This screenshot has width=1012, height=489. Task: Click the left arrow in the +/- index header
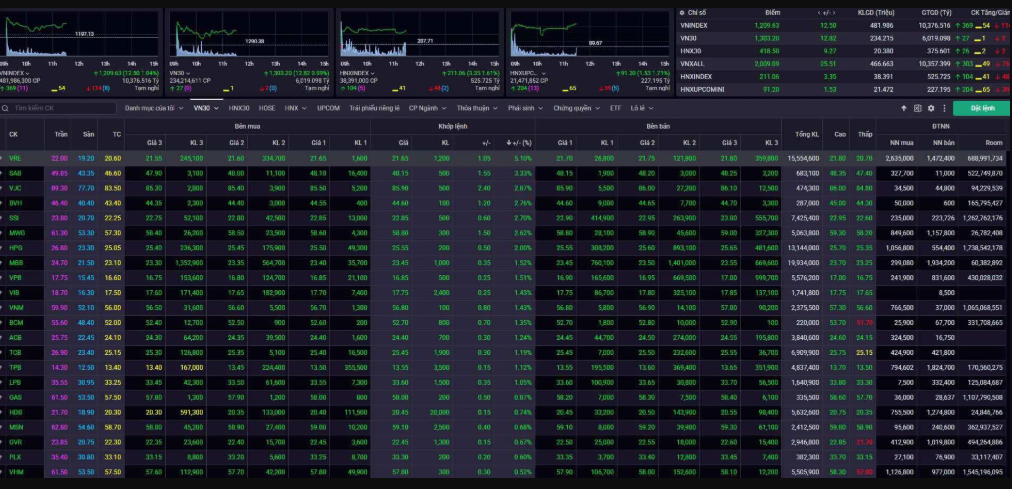[x=819, y=12]
